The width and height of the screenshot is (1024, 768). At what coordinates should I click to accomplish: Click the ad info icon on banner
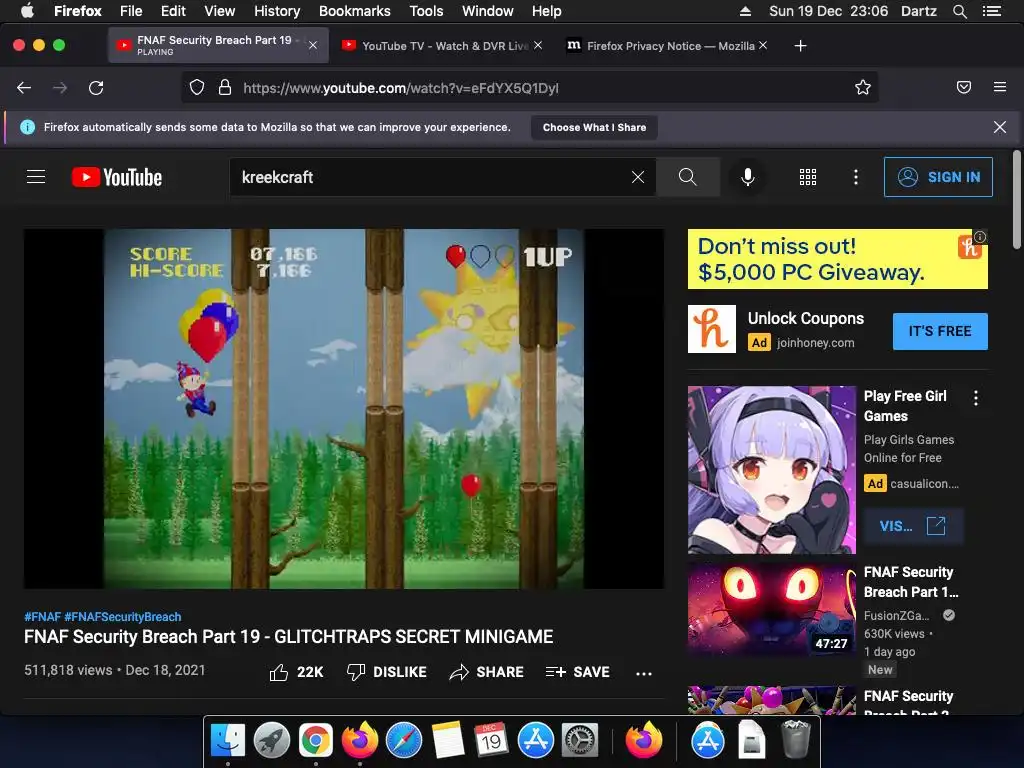[980, 236]
